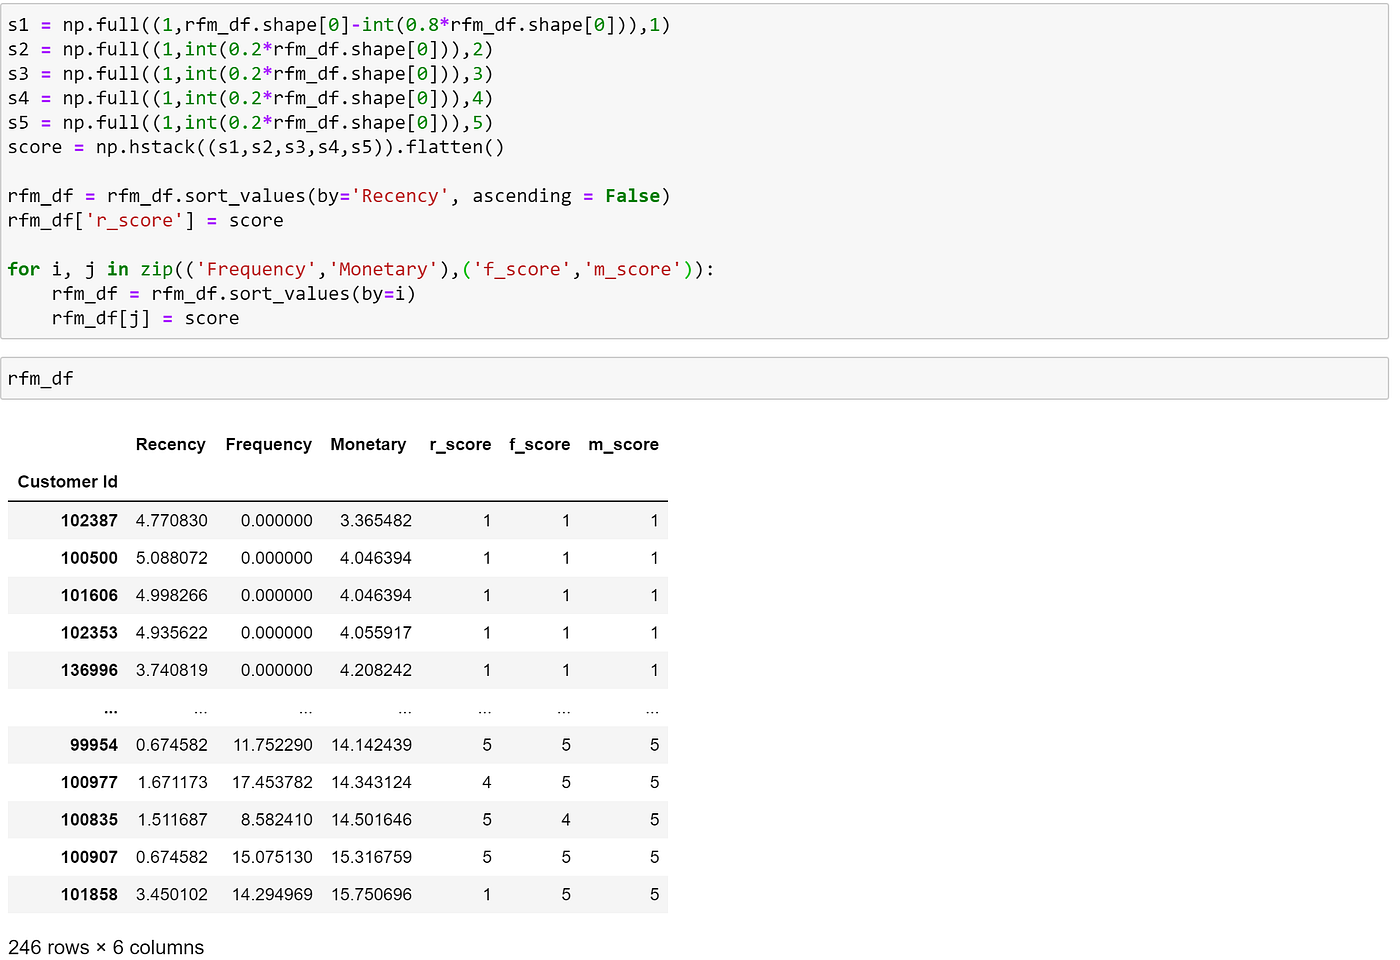Click the np.hstack score line

point(255,146)
